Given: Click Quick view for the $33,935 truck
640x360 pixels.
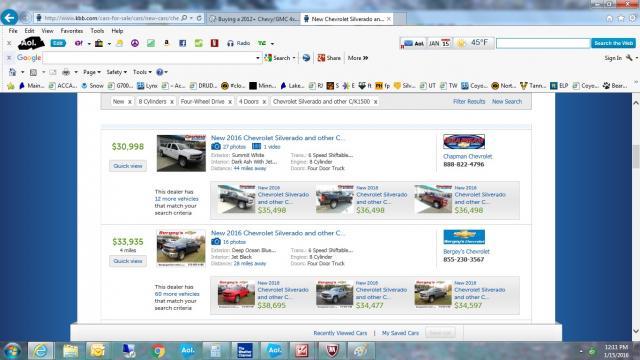Looking at the screenshot, I should coord(128,261).
